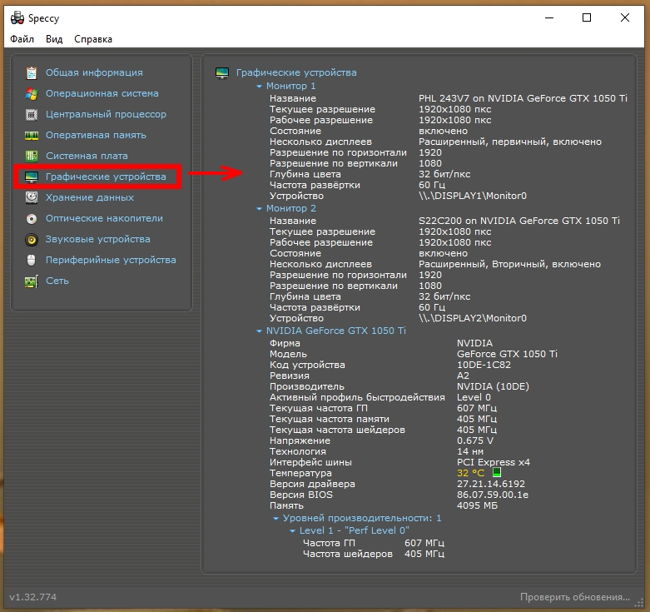The width and height of the screenshot is (650, 612).
Task: Click the Windows flag icon for Операционная система
Action: (32, 94)
